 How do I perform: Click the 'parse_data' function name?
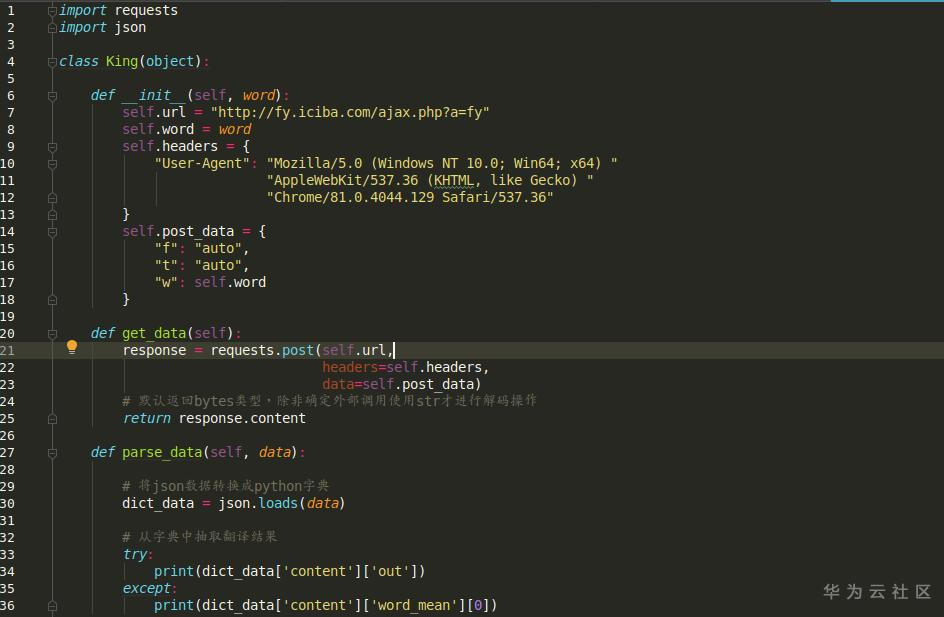pyautogui.click(x=162, y=452)
